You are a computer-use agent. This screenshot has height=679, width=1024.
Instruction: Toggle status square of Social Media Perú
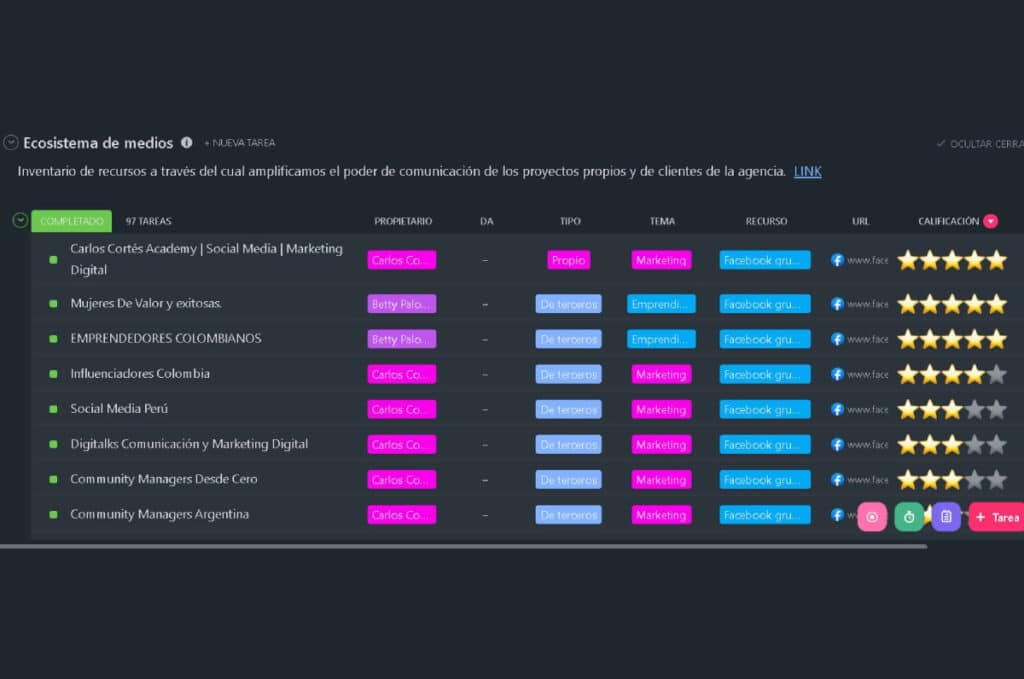point(54,409)
